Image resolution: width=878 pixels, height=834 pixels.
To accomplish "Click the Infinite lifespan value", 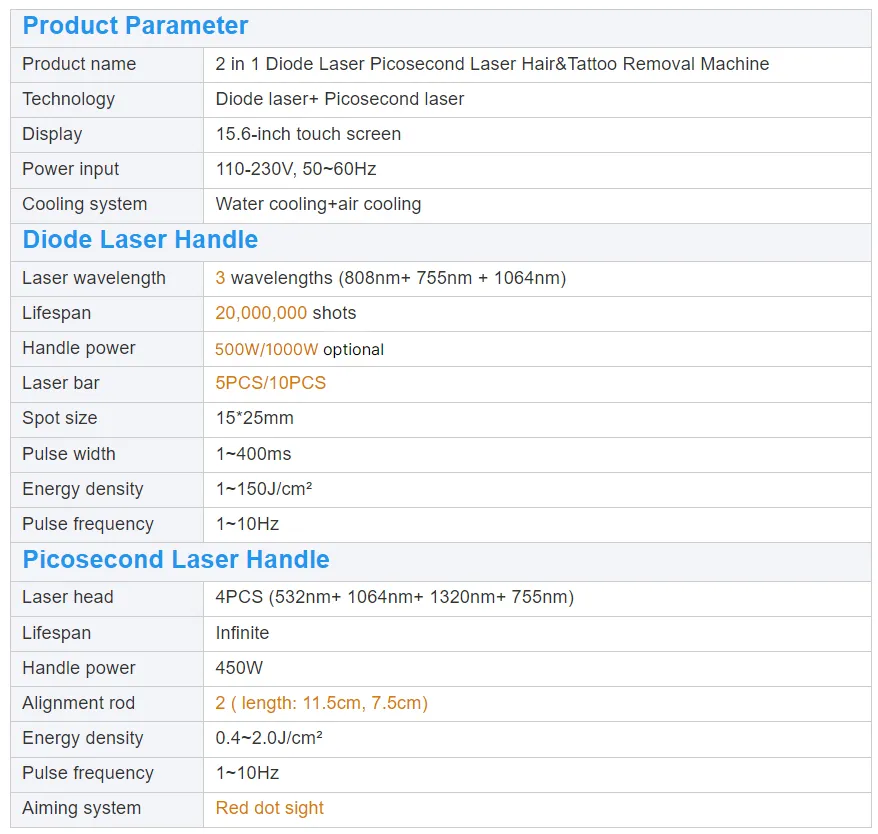I will pos(242,633).
